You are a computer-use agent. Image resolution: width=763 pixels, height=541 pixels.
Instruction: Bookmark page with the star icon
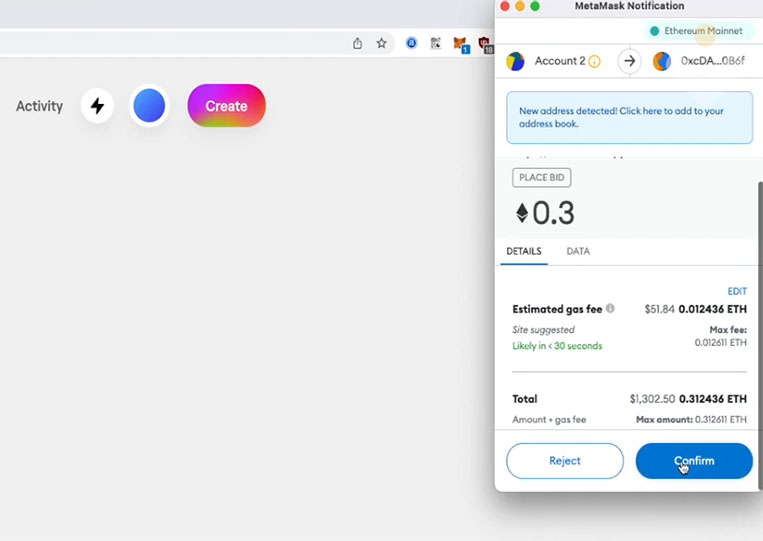(382, 43)
